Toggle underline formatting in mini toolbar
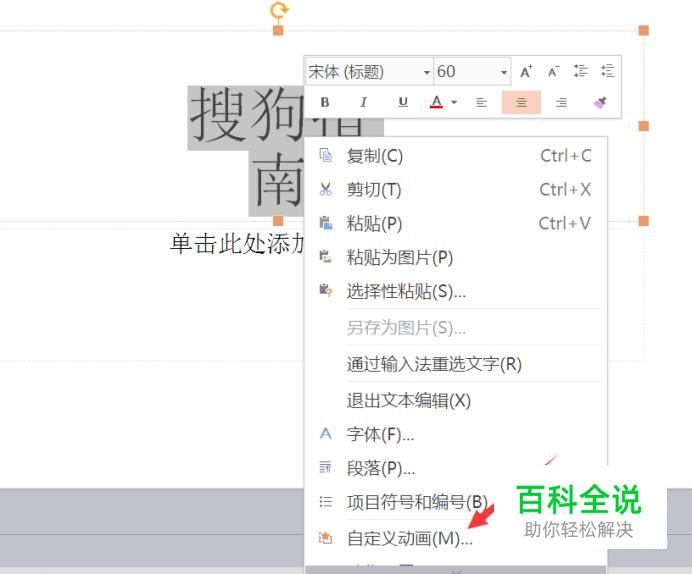Image resolution: width=692 pixels, height=574 pixels. pyautogui.click(x=402, y=102)
